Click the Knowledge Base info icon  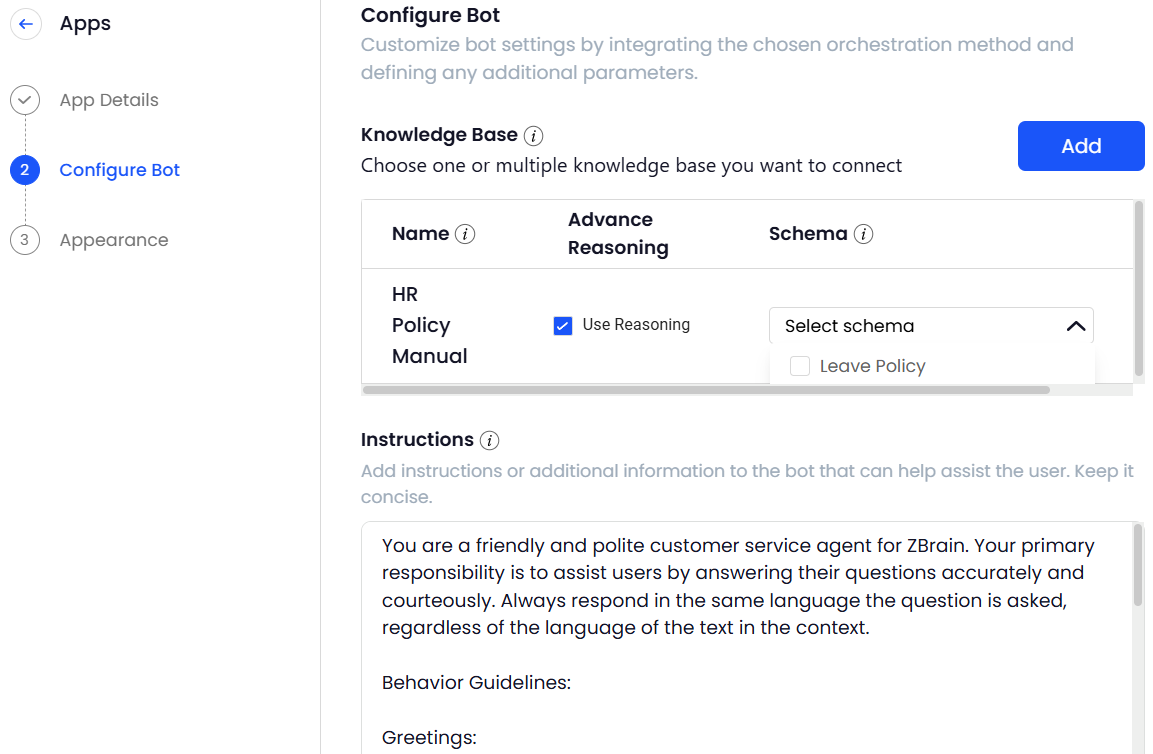534,135
